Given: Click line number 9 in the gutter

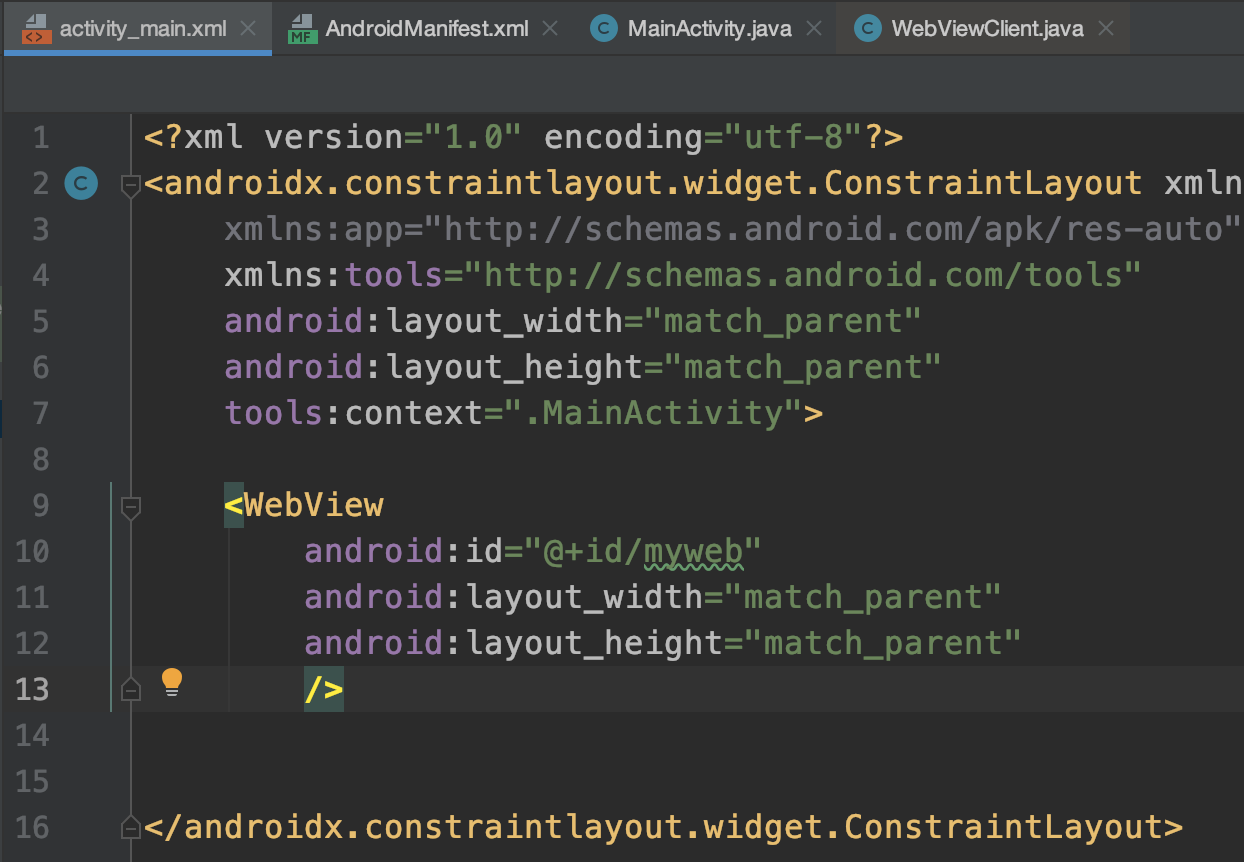Looking at the screenshot, I should click(40, 505).
